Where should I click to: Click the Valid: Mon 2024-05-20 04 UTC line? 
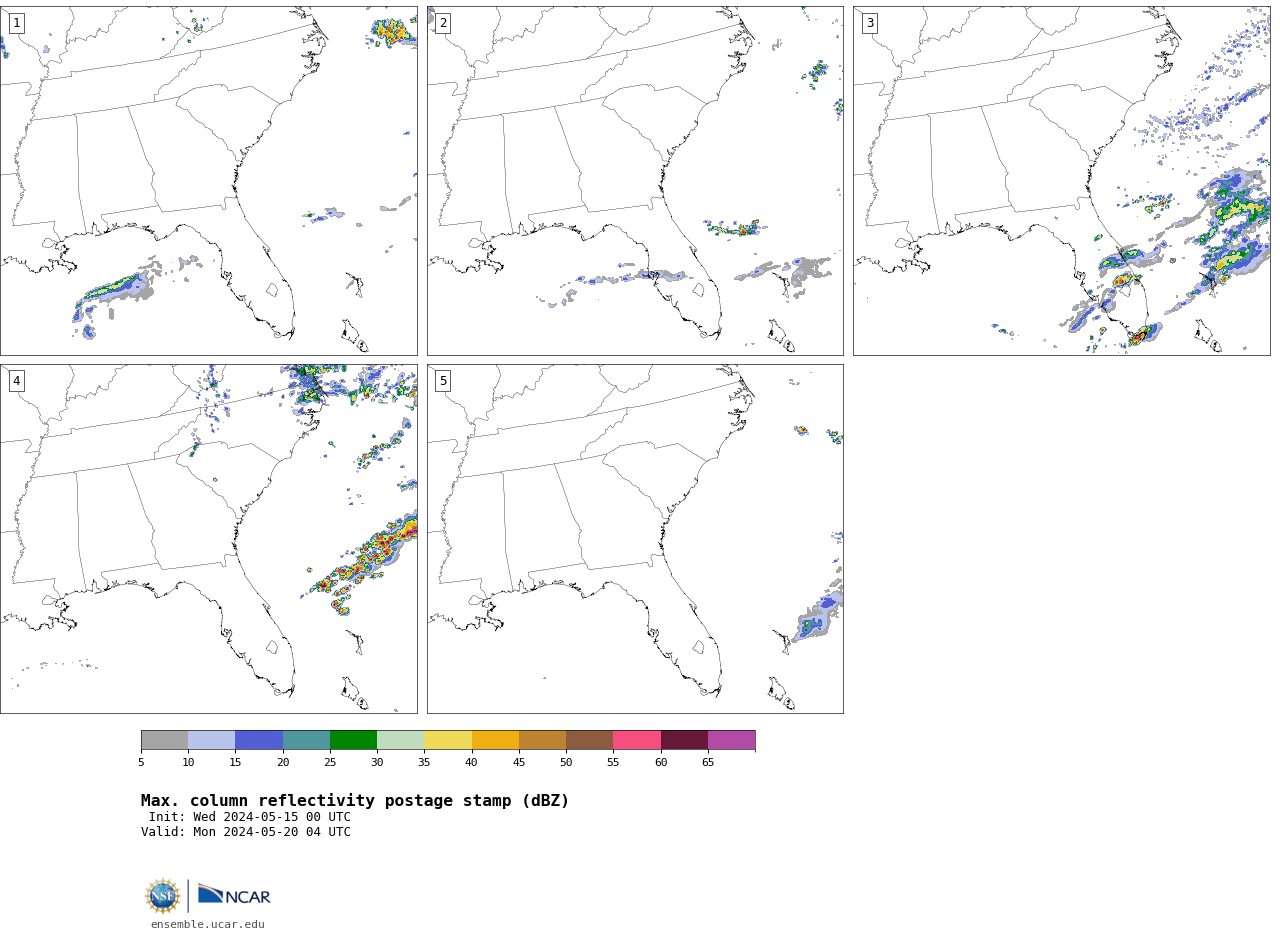[246, 832]
